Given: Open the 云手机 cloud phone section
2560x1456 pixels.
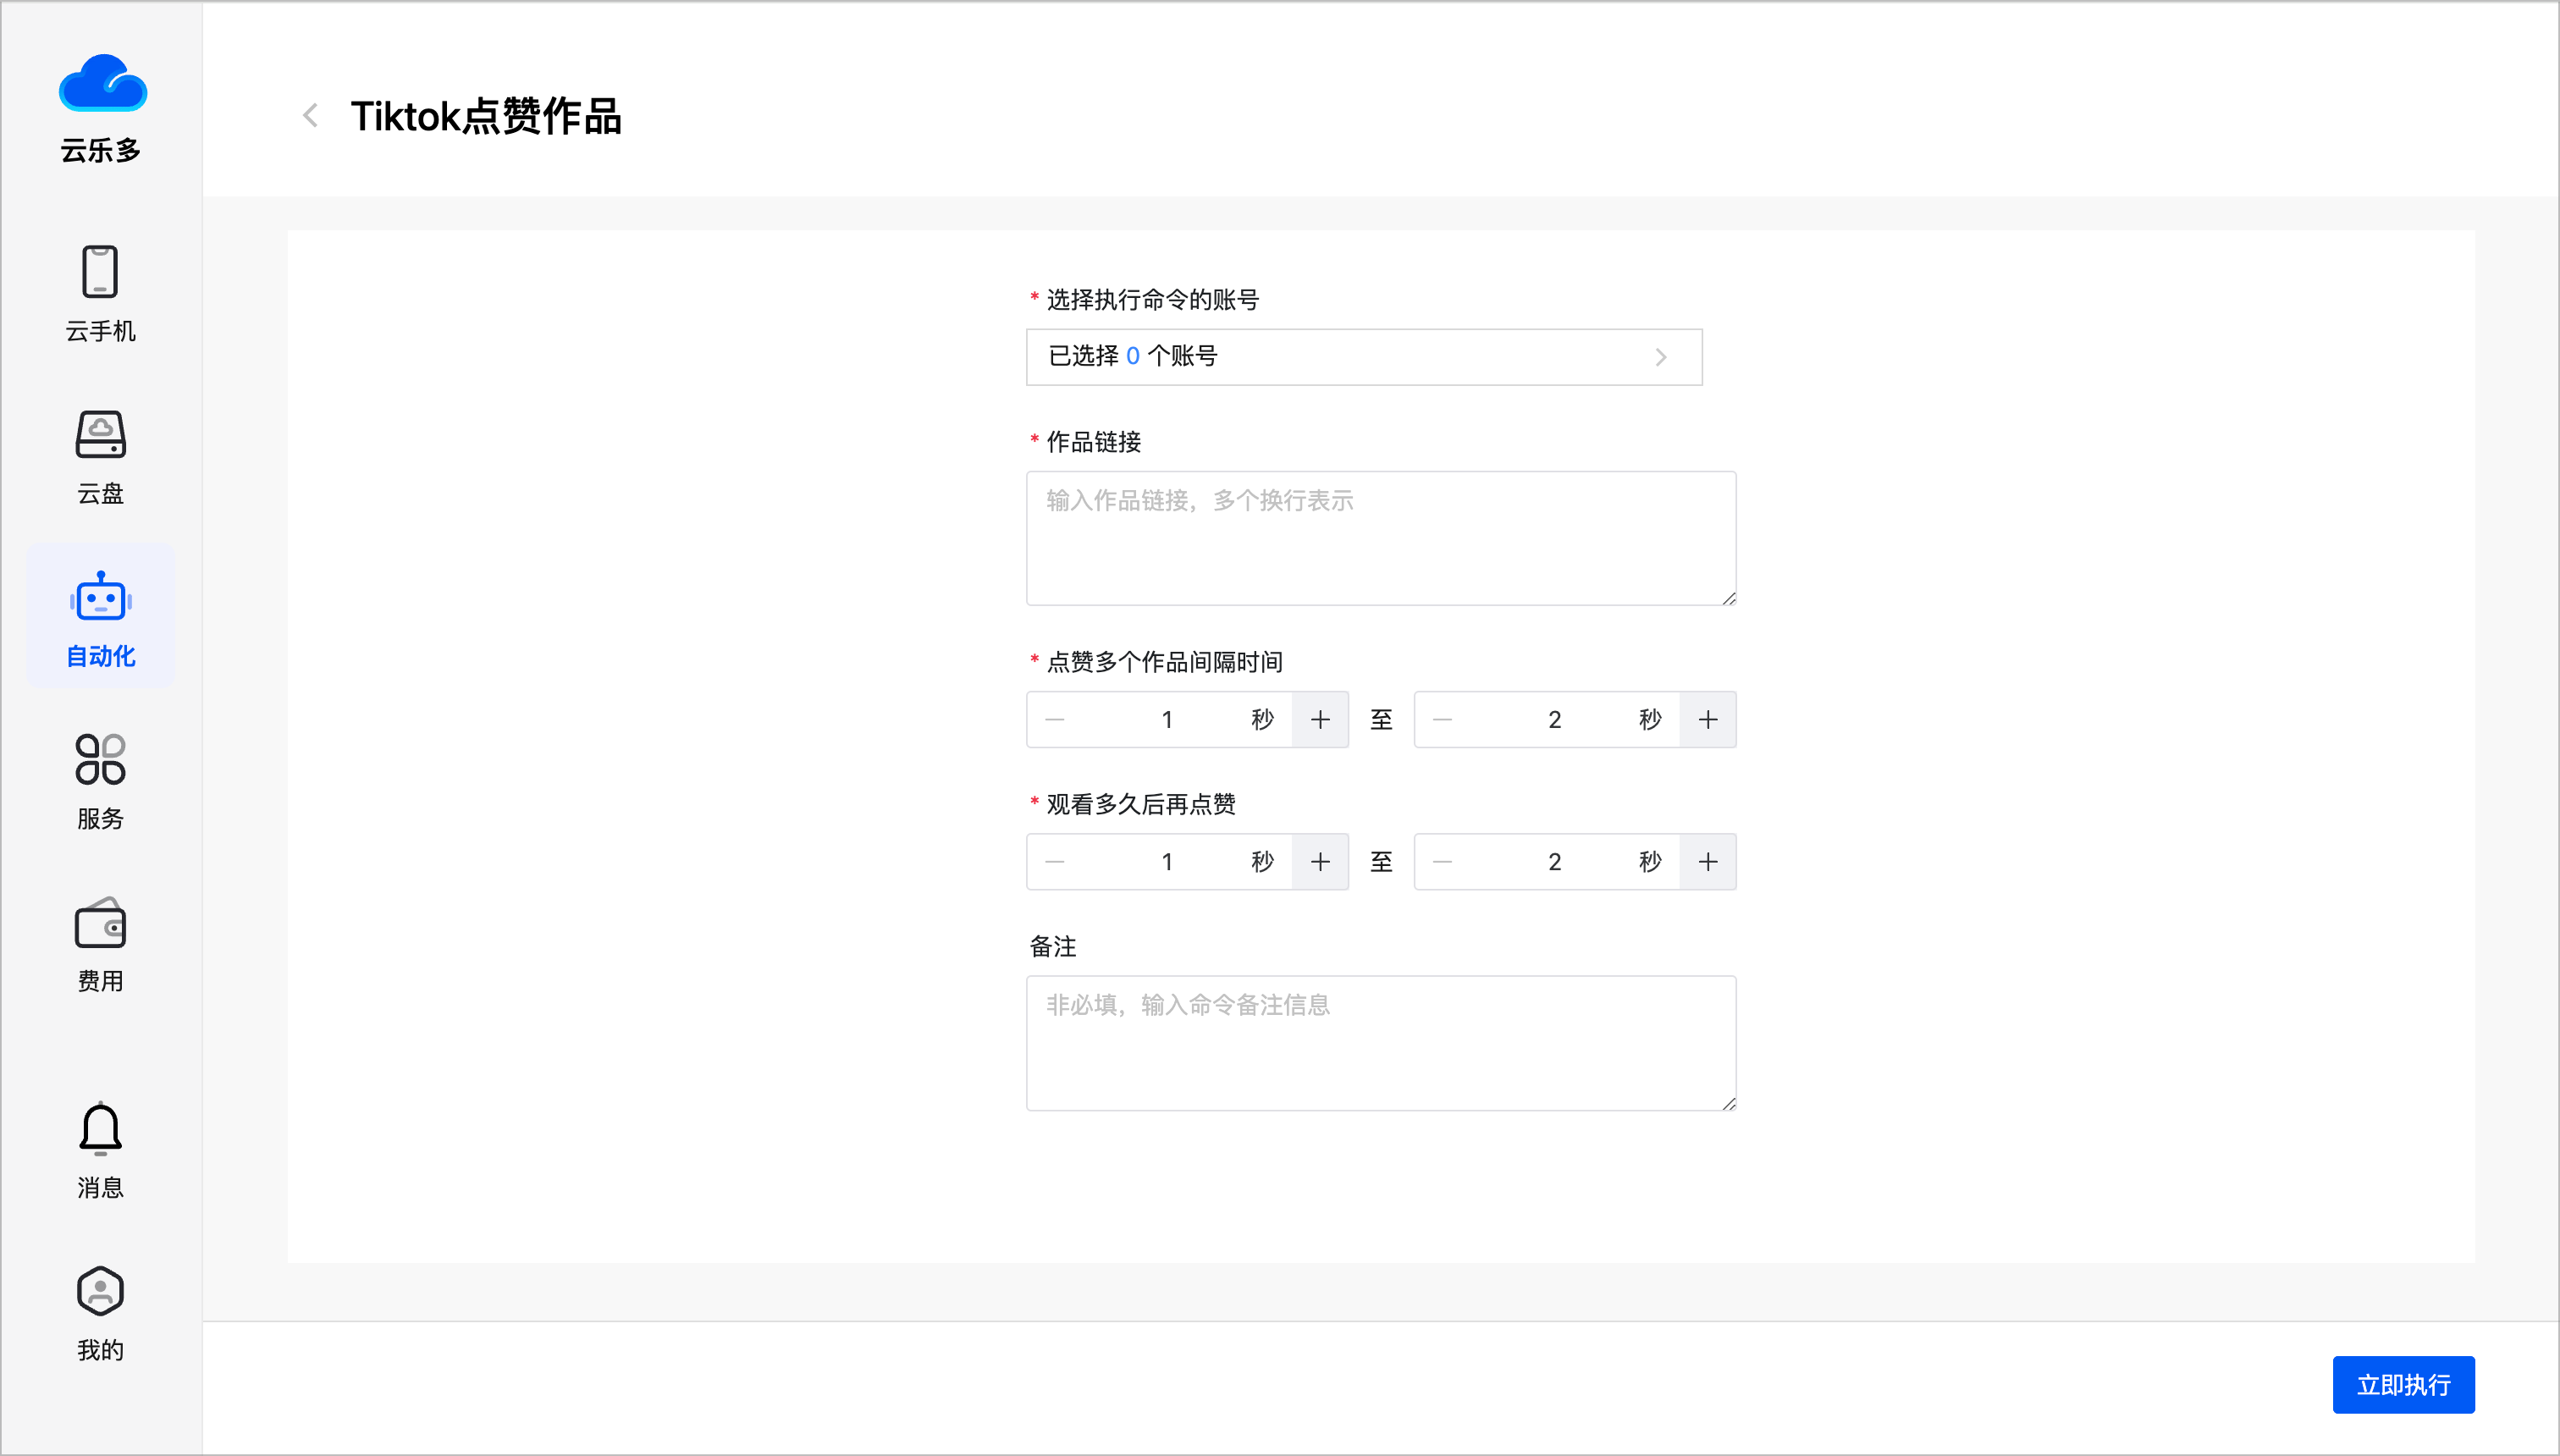Looking at the screenshot, I should 100,293.
